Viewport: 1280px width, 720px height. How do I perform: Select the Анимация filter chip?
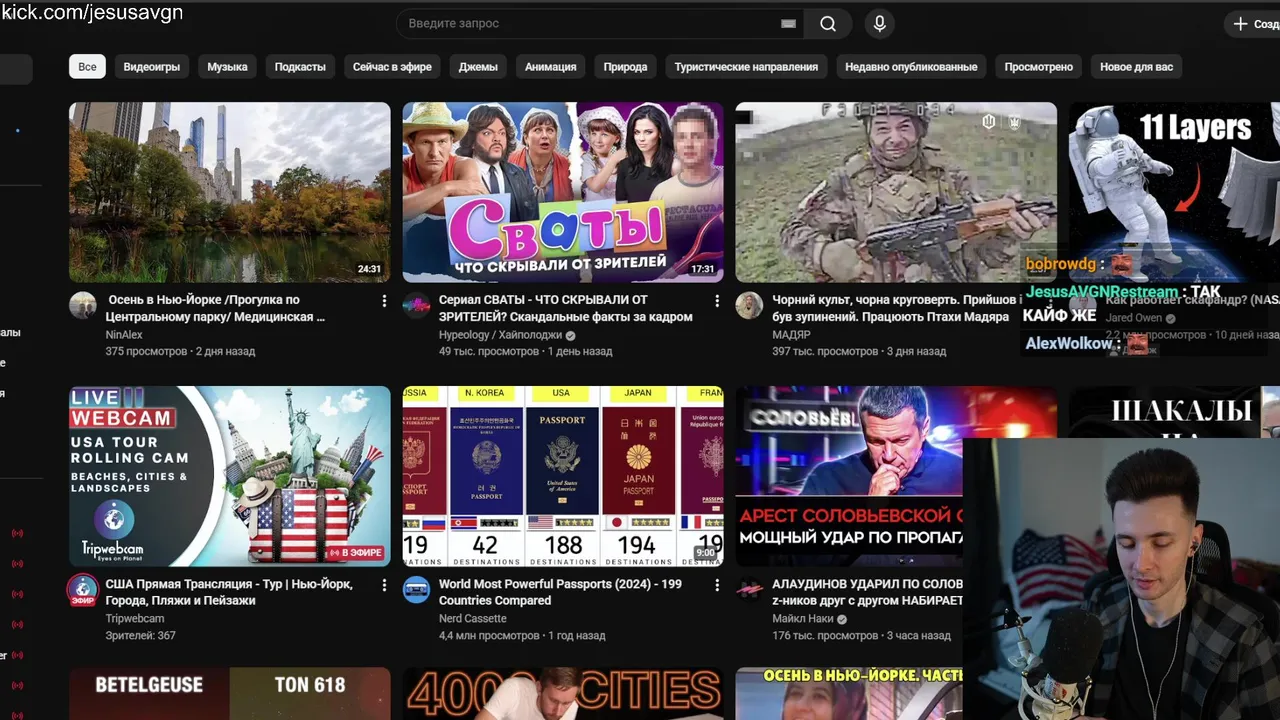tap(550, 67)
